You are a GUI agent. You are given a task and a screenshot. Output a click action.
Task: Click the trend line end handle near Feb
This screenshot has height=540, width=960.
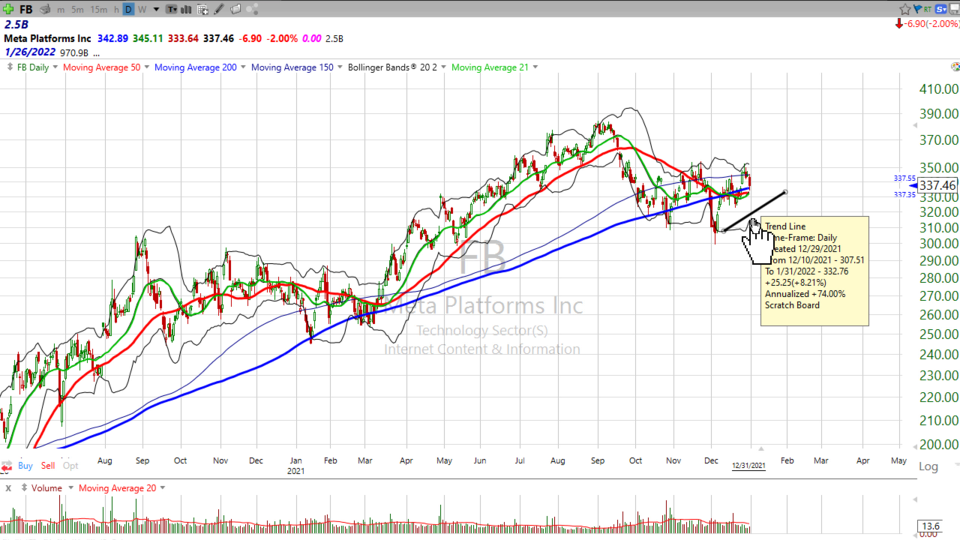[786, 192]
